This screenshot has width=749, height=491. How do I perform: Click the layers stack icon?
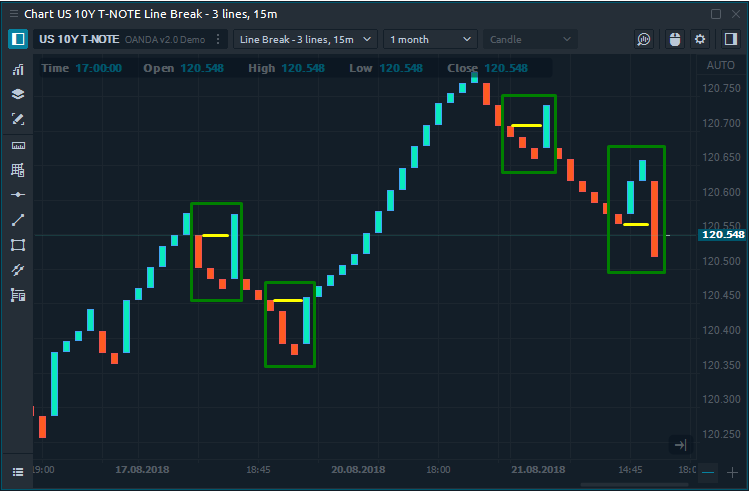[17, 94]
